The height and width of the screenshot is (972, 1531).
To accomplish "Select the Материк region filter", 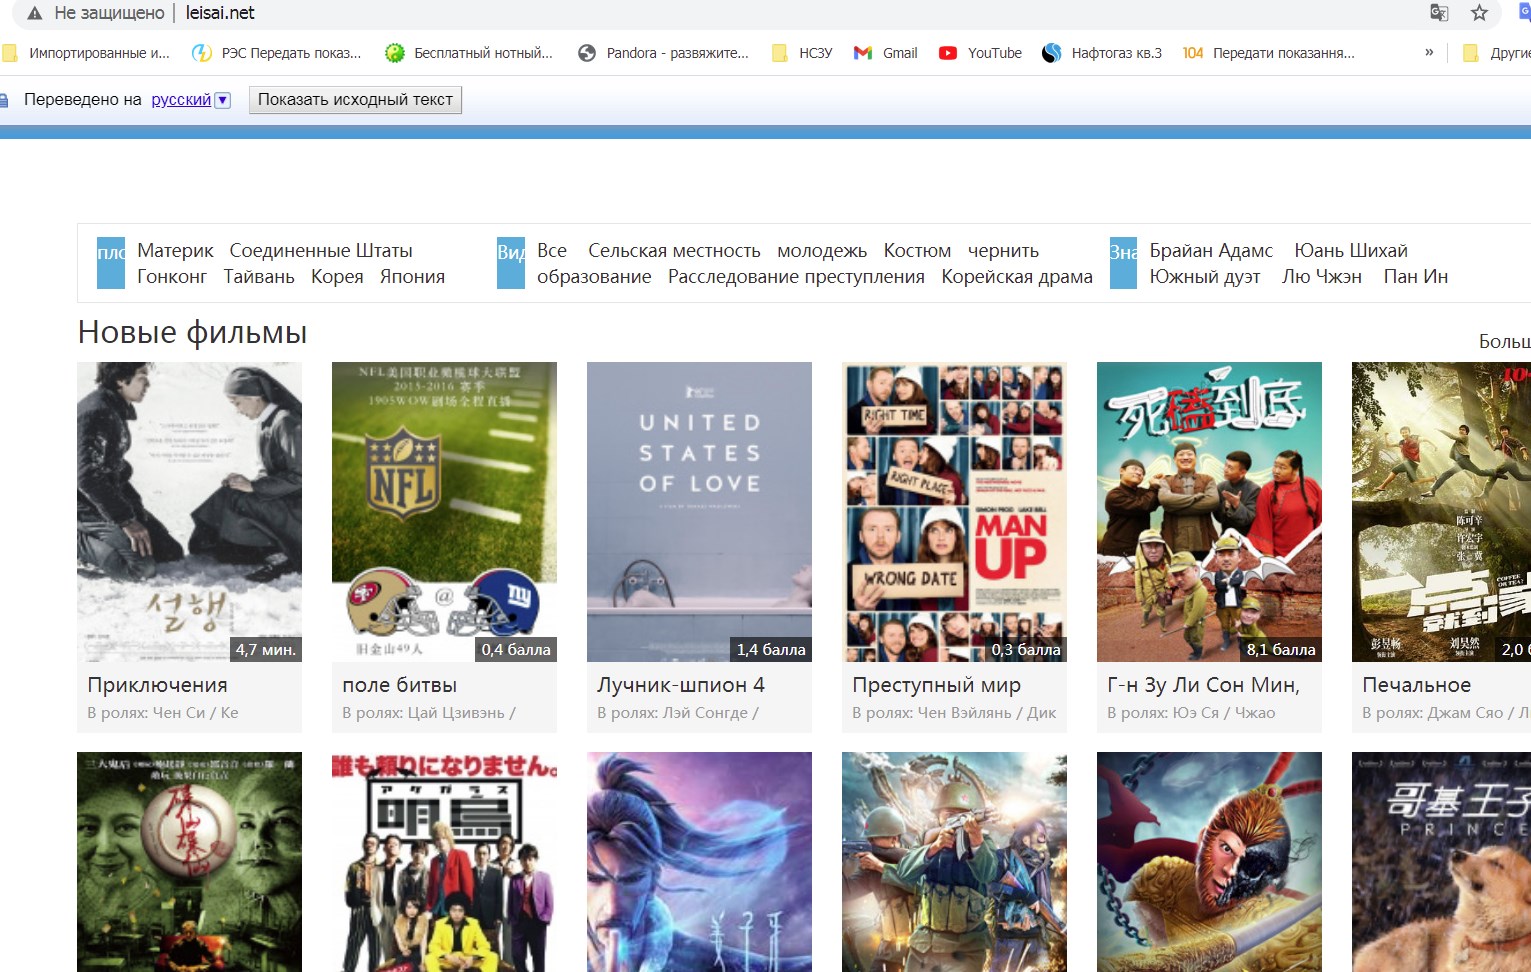I will pyautogui.click(x=175, y=250).
